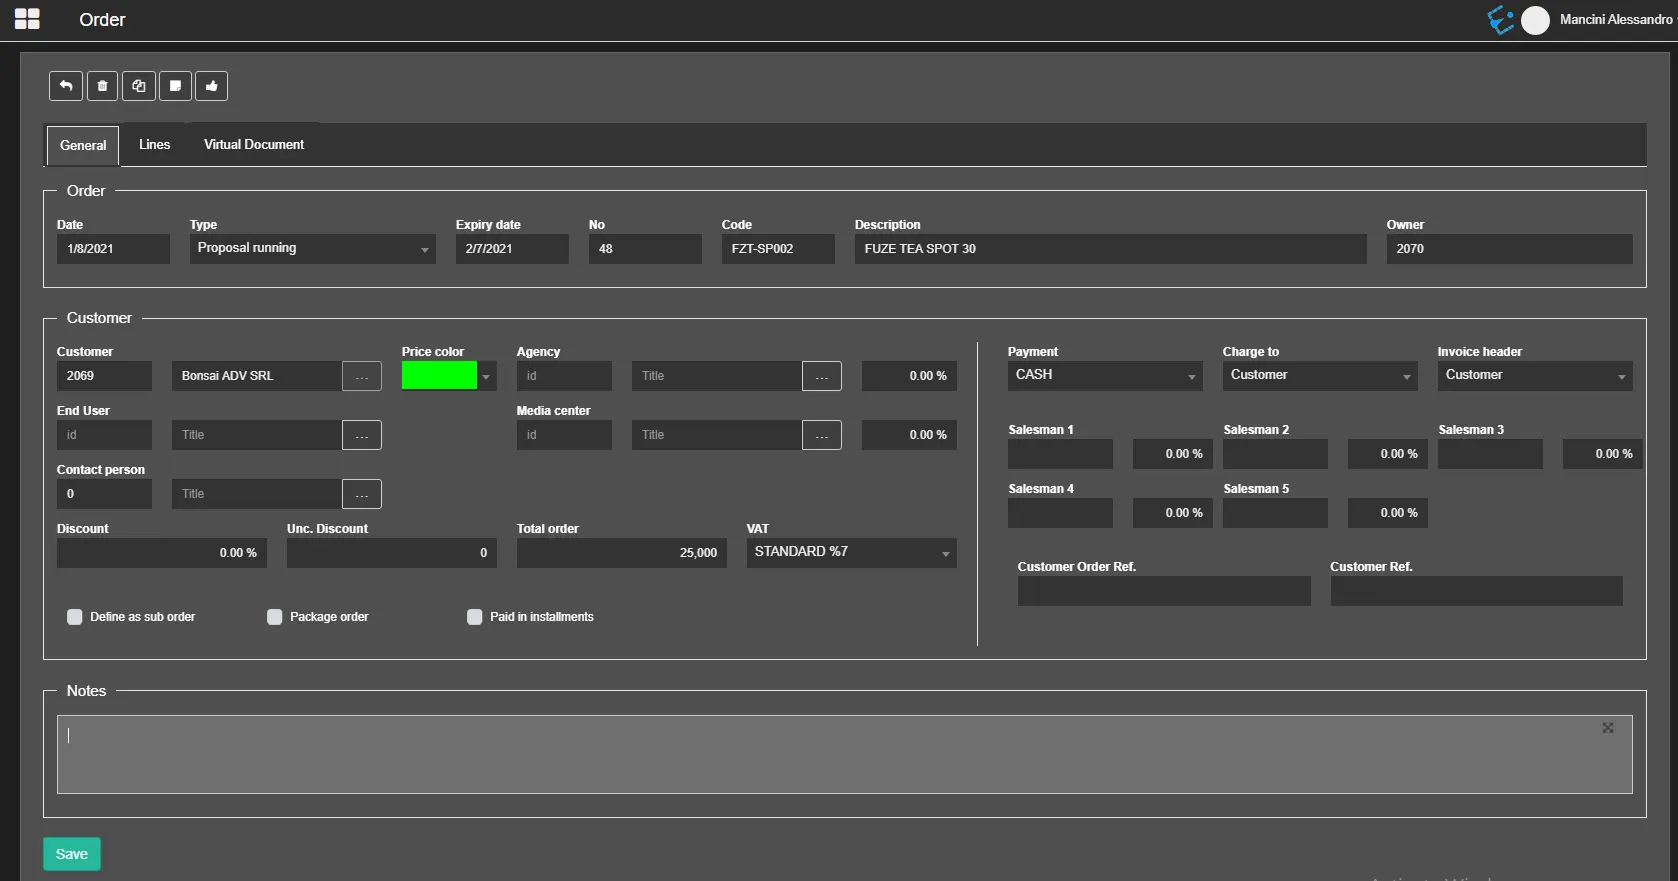Check the Package order option
1678x881 pixels.
pyautogui.click(x=275, y=617)
